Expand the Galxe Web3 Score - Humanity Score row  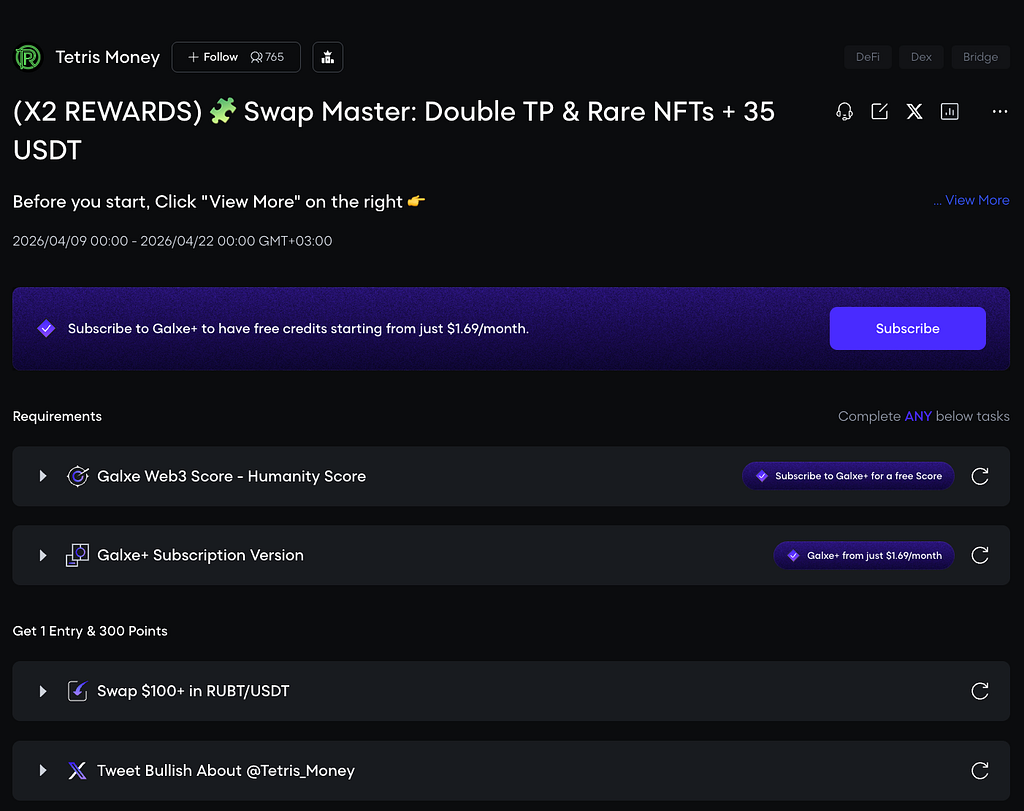tap(43, 476)
